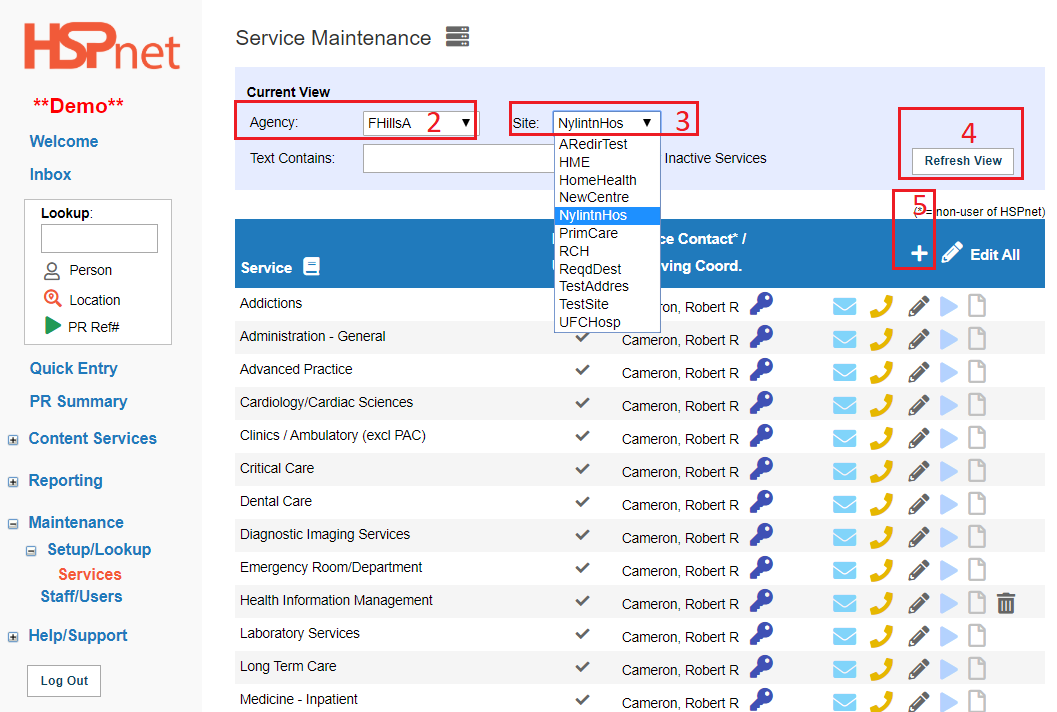Click the blue play arrow for Cardiology/Cardiac Sciences
Screen dimensions: 1057x712
pos(949,405)
